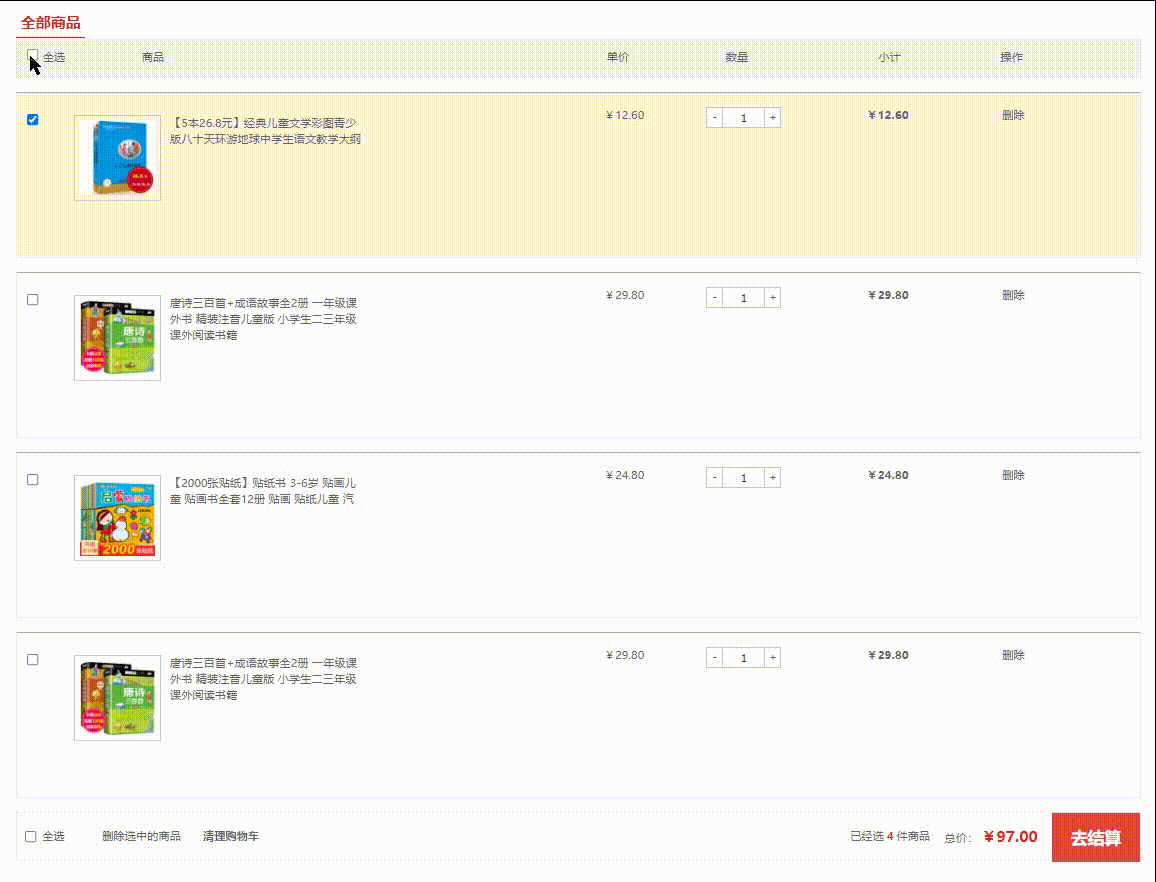1156x882 pixels.
Task: Click the 已经选 4 件商品 count text
Action: 890,836
